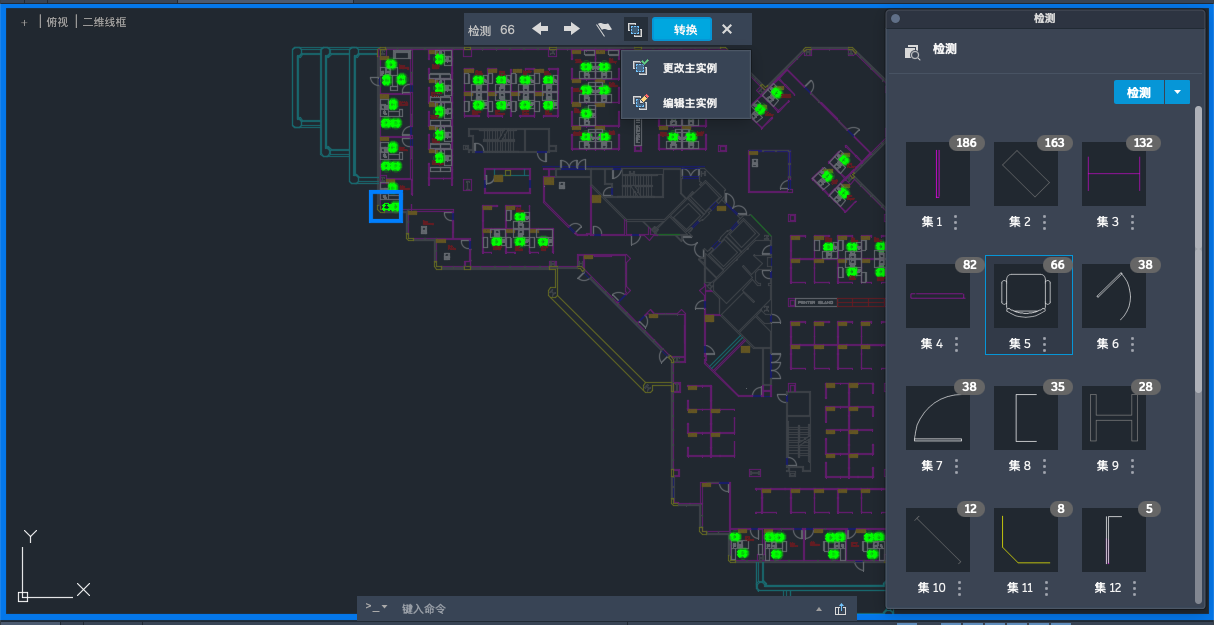Open the 二维线框 visual style menu
The image size is (1214, 625).
(x=104, y=21)
